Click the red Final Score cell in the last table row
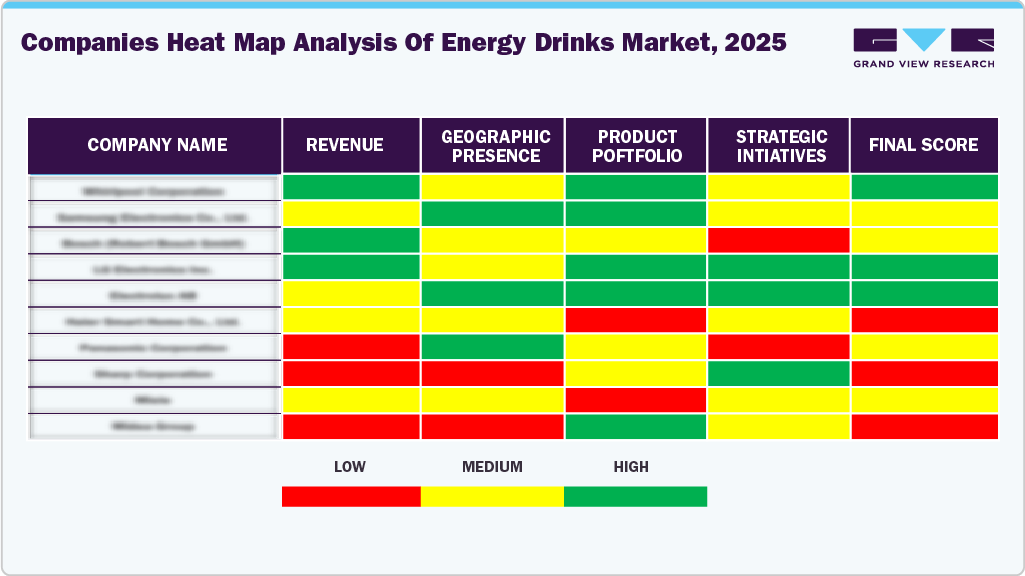1025x576 pixels. 924,426
